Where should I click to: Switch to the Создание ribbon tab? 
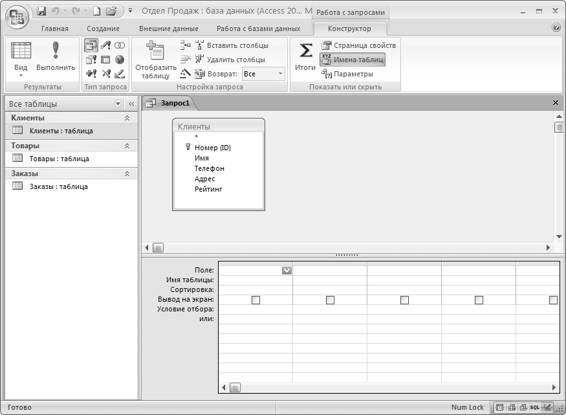(x=103, y=29)
